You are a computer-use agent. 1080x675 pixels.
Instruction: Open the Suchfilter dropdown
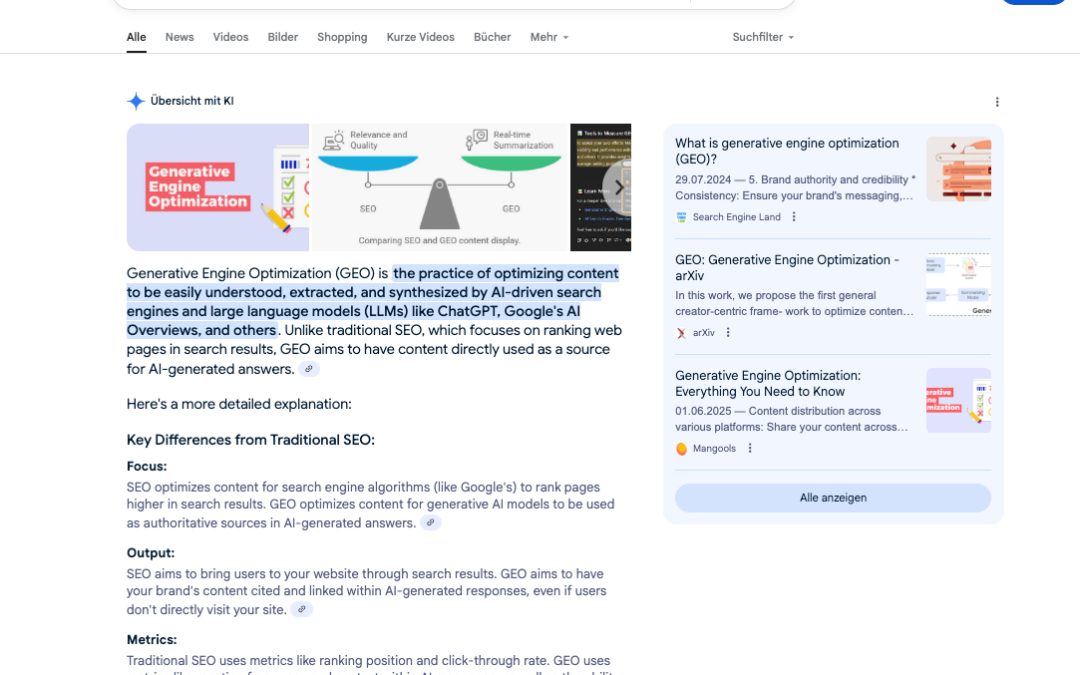coord(763,37)
